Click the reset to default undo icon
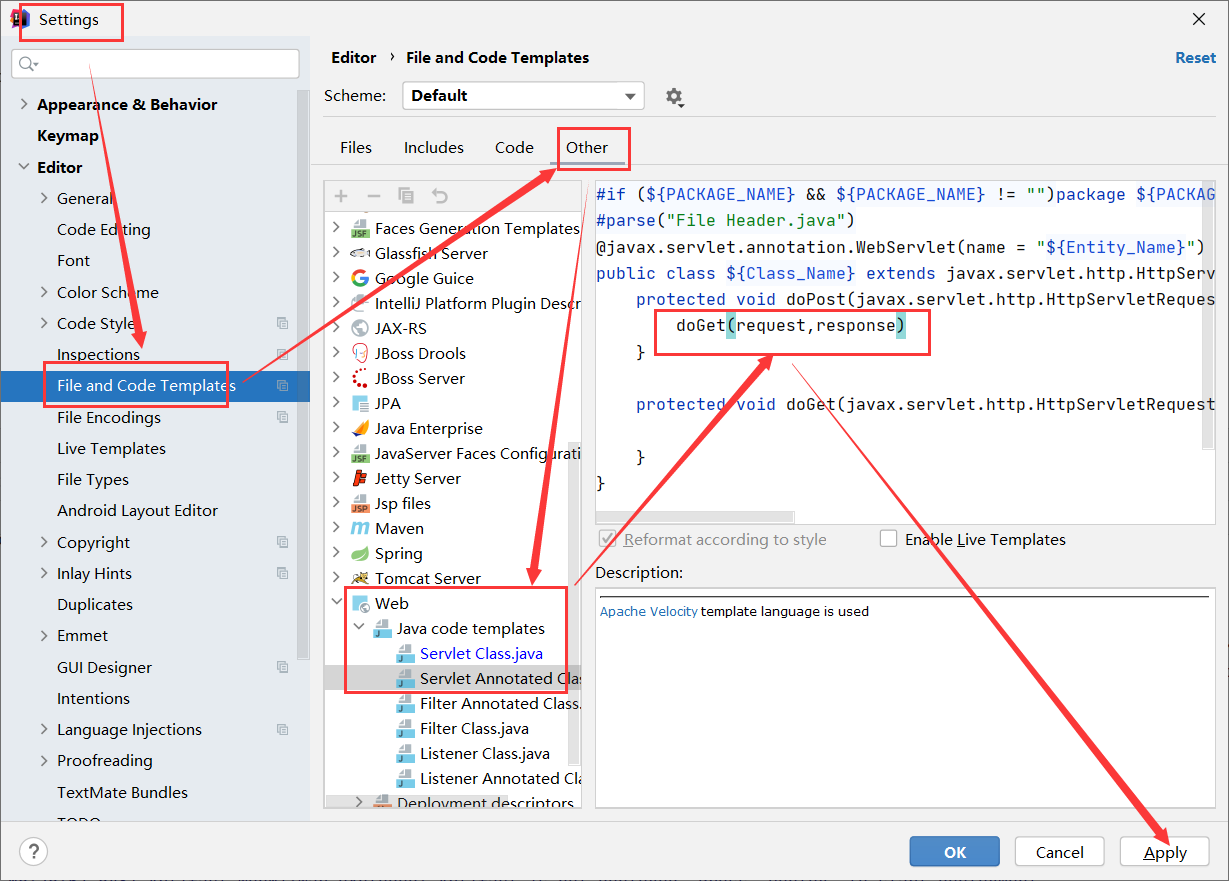Screen dimensions: 1229x881 click(439, 196)
